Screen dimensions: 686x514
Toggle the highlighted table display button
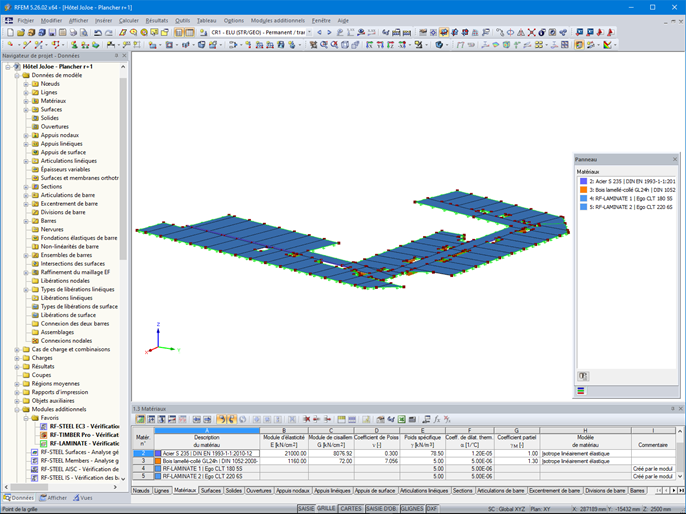[x=179, y=32]
